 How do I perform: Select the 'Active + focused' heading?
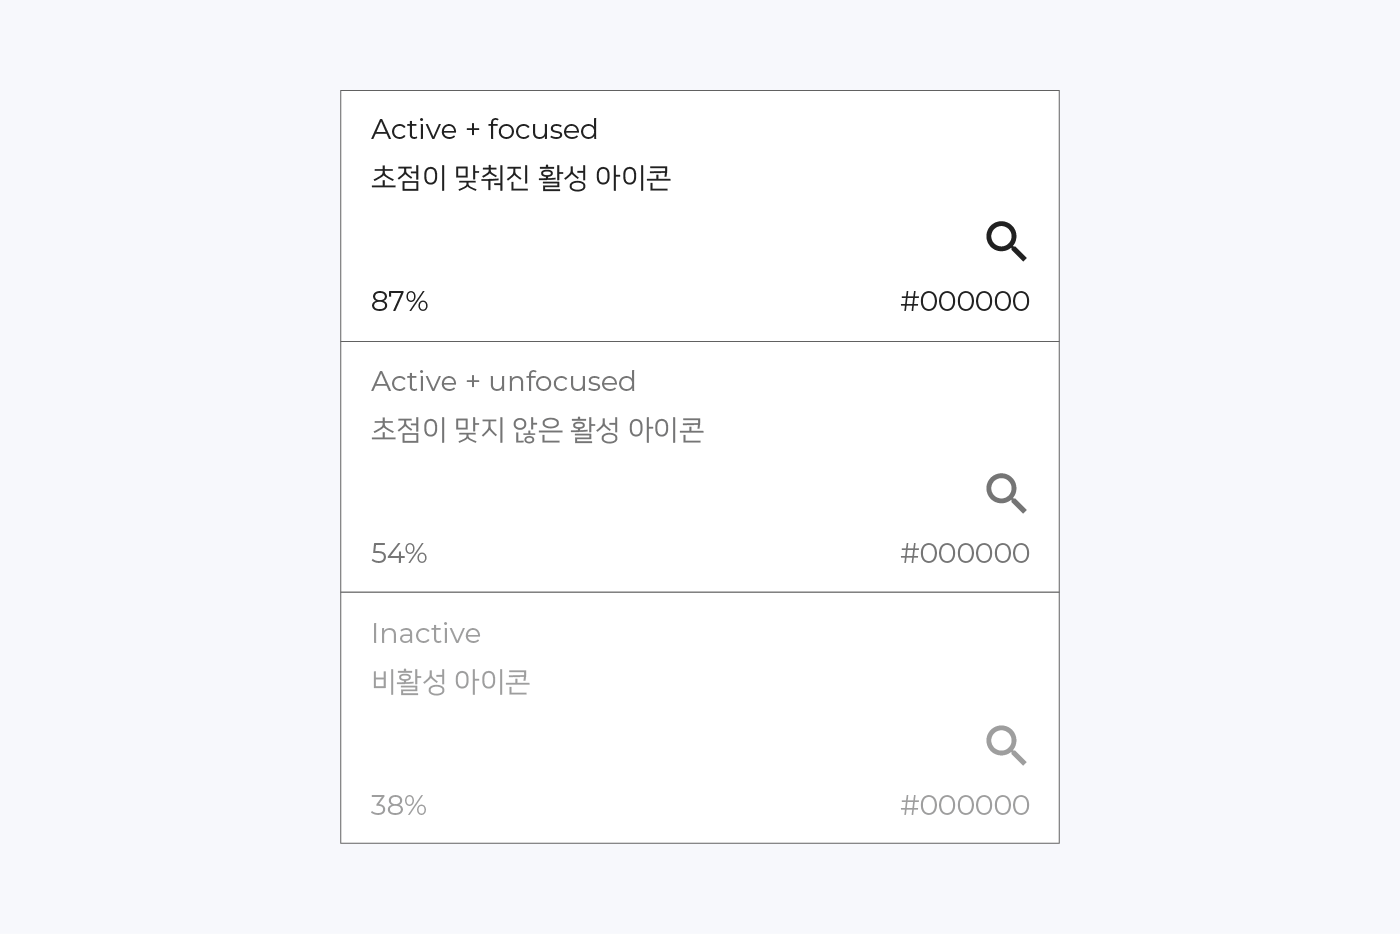(x=484, y=129)
